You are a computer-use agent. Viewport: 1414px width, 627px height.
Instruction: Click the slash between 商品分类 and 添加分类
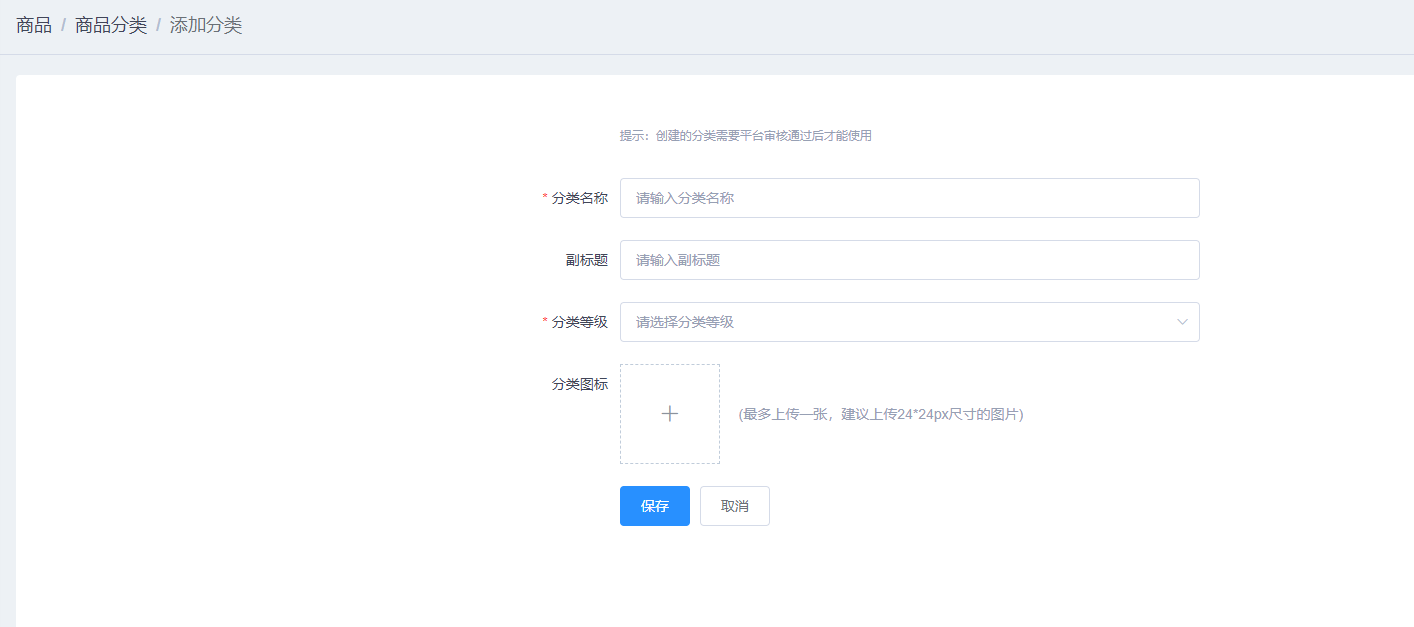pyautogui.click(x=158, y=25)
